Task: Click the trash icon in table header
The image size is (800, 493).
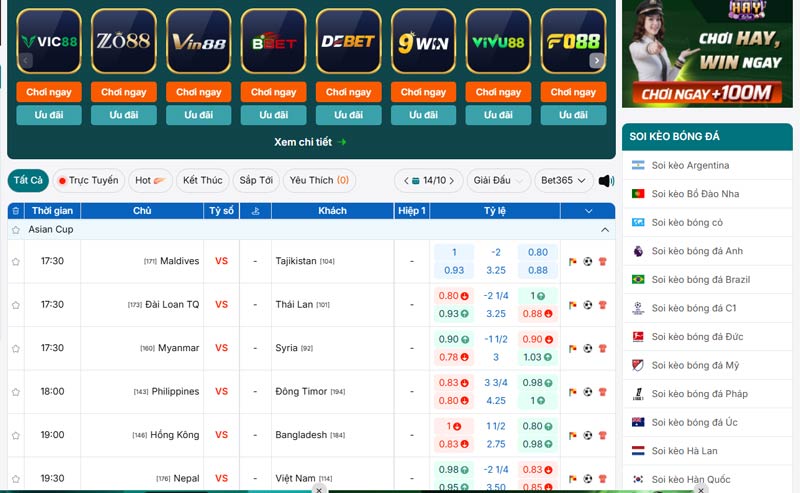Action: point(15,211)
